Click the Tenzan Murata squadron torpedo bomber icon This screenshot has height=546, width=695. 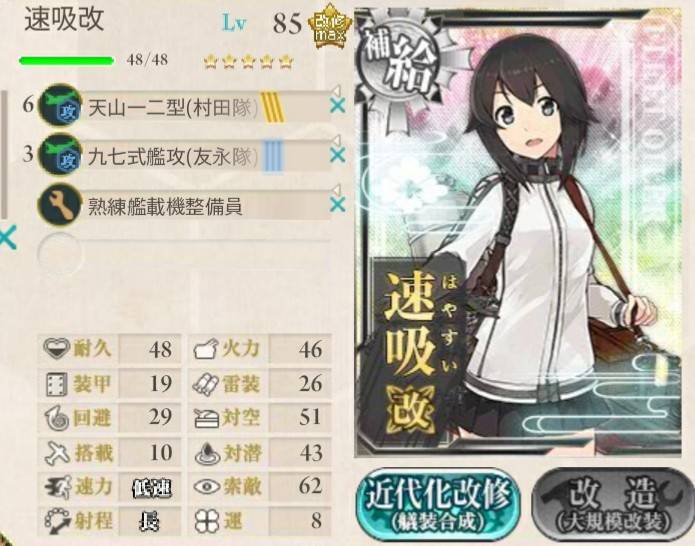tap(60, 105)
